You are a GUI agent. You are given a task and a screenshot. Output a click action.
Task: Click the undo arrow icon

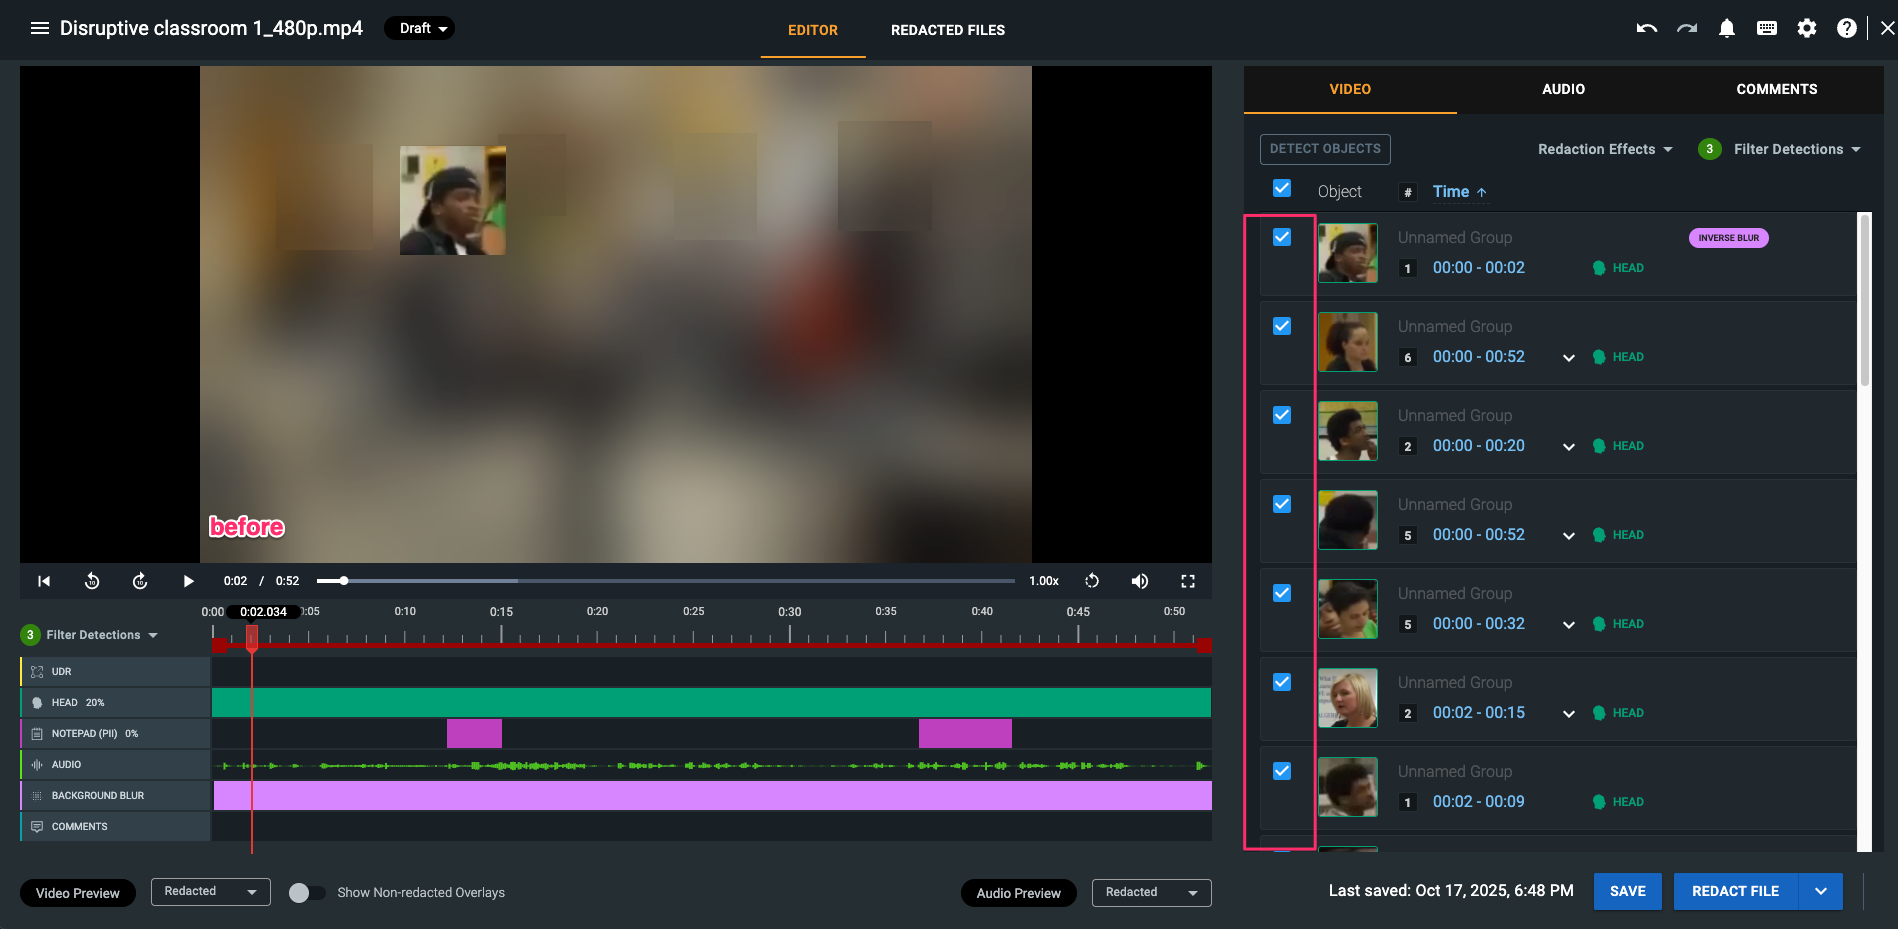[x=1646, y=28]
